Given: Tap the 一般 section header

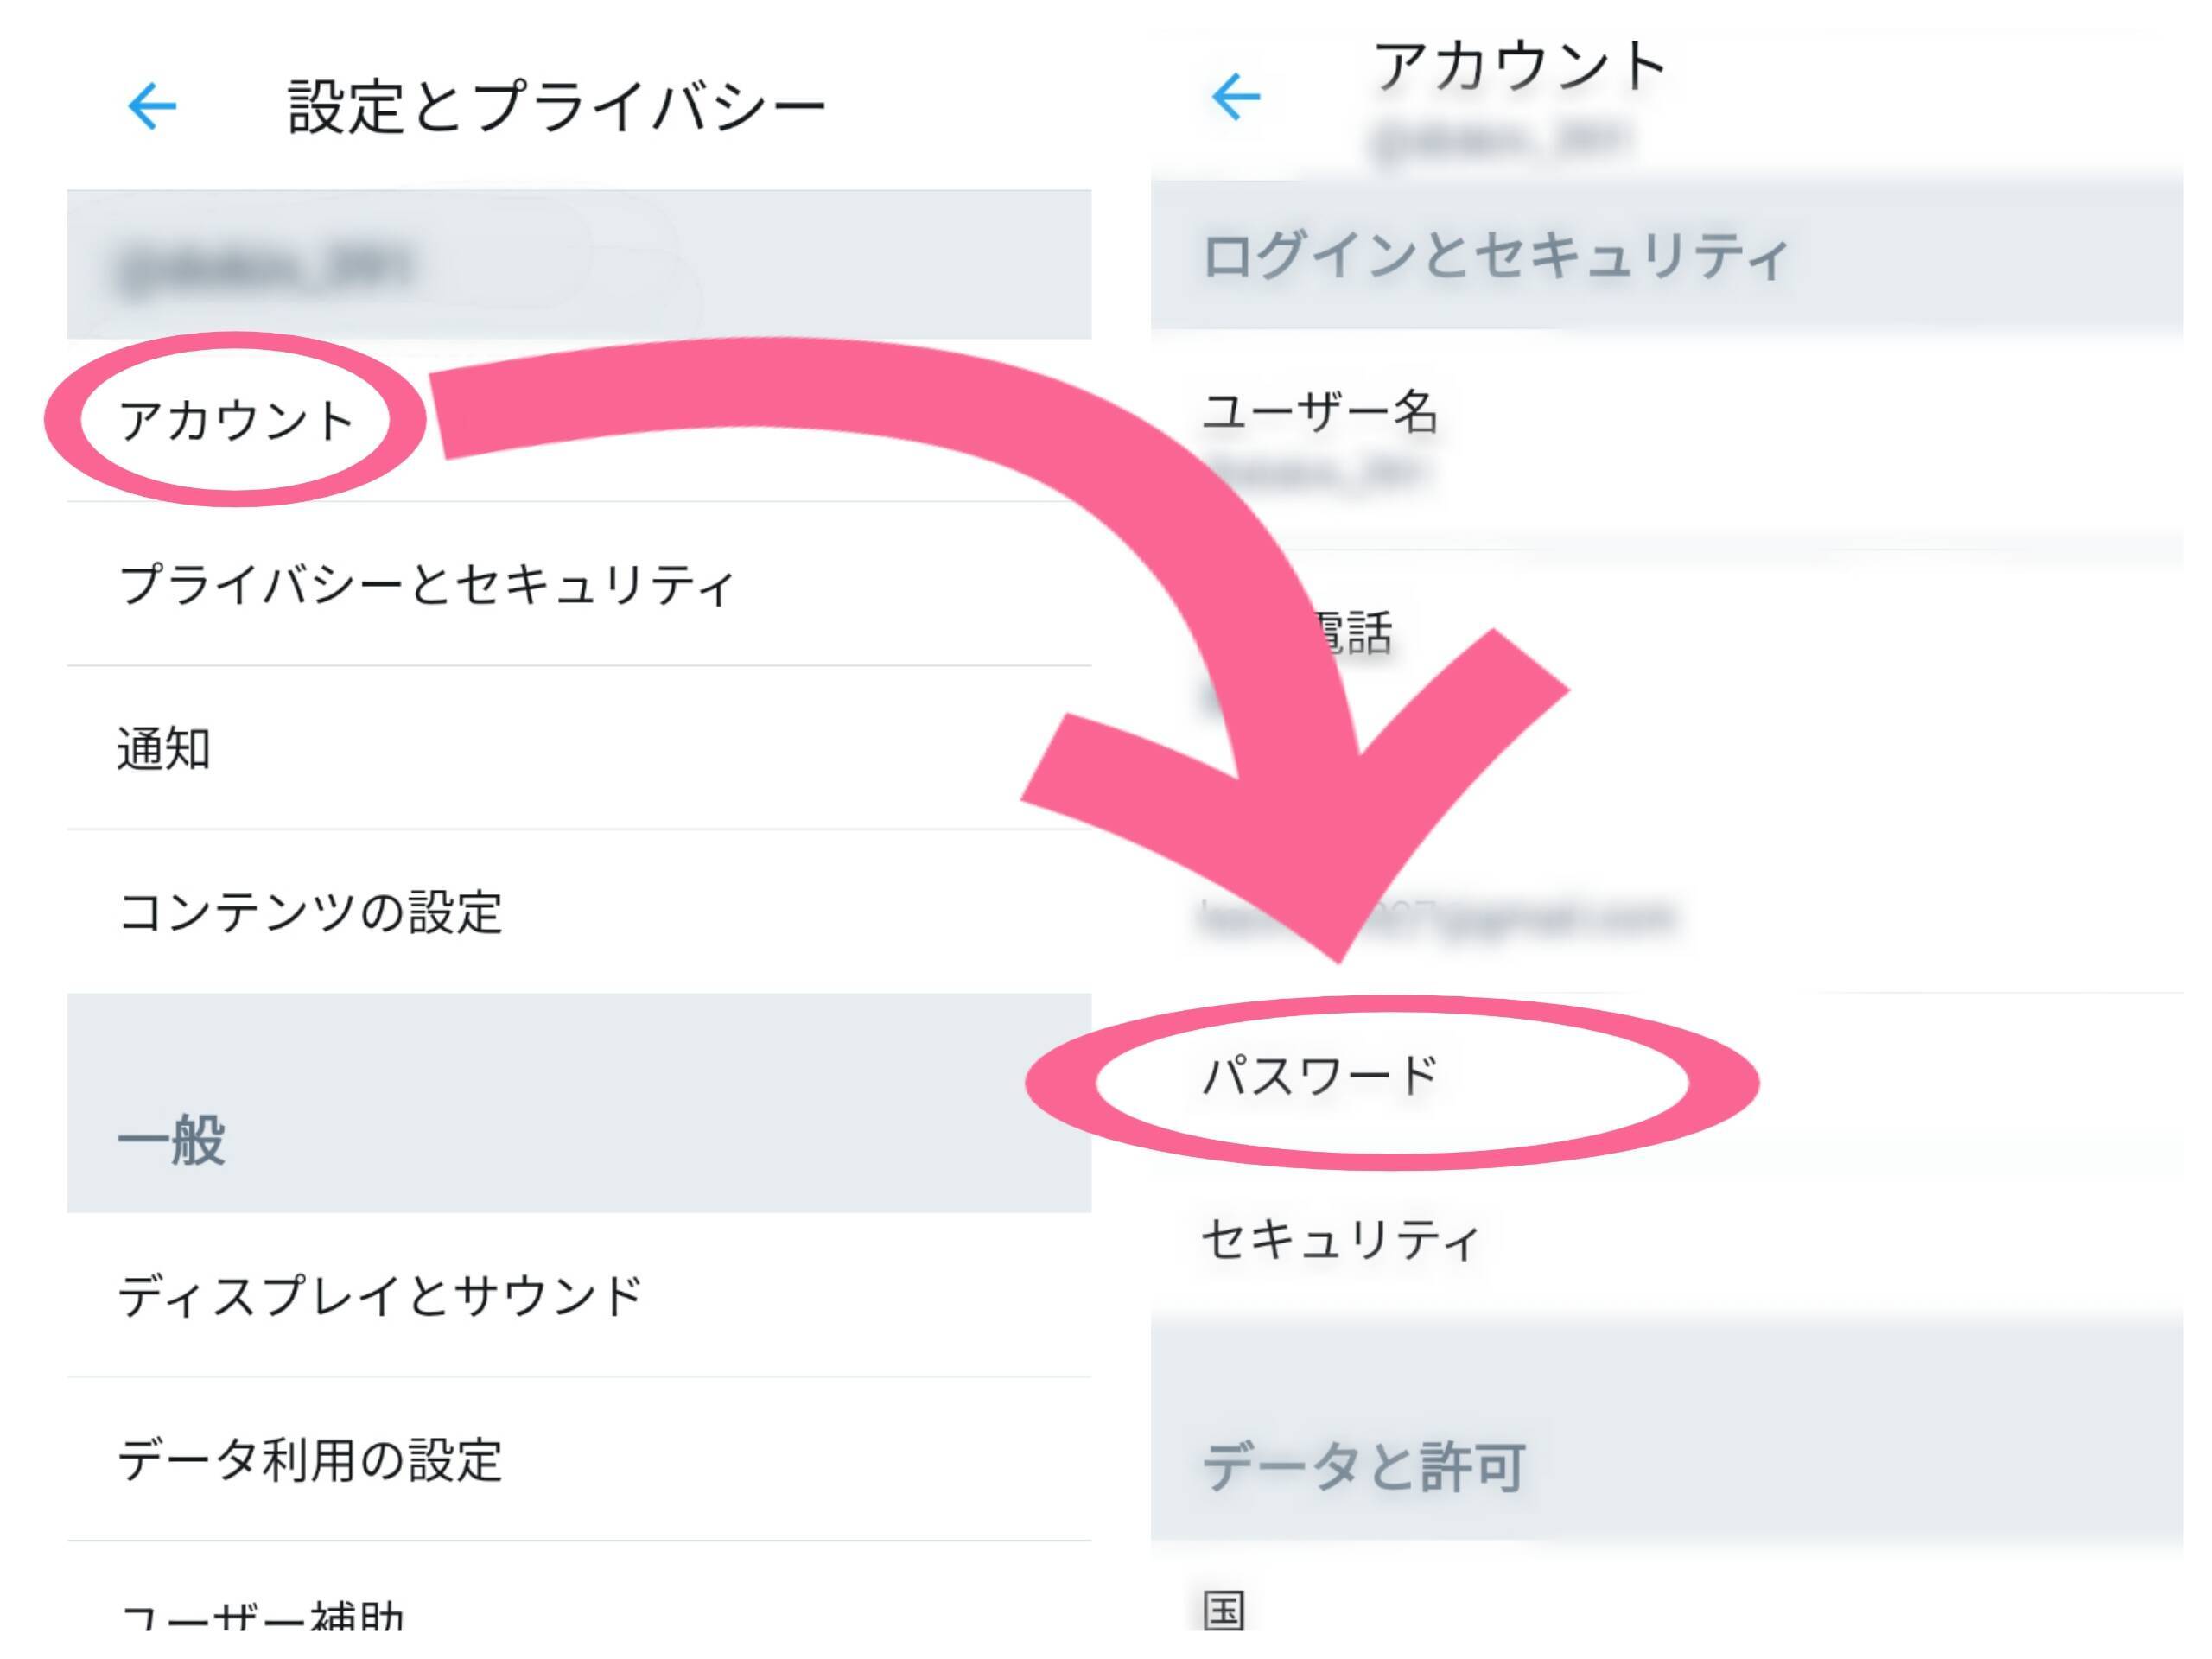Looking at the screenshot, I should click(x=172, y=1140).
